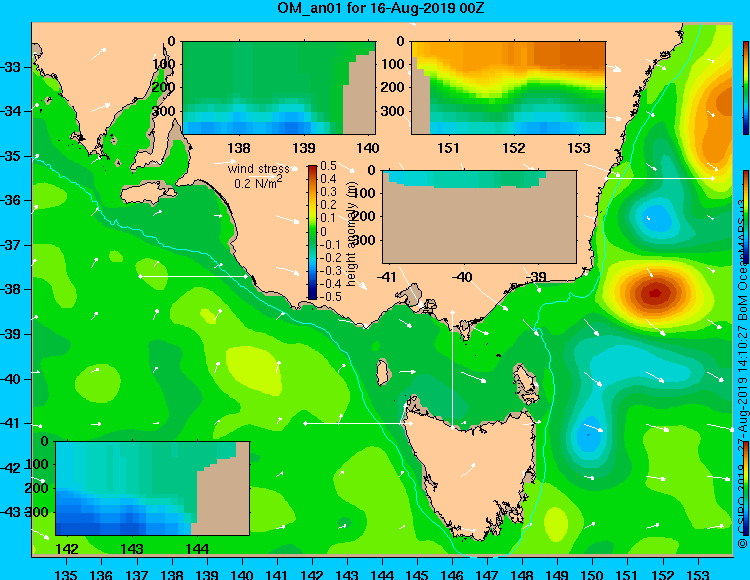Select longitude label 145 on bottom axis
The width and height of the screenshot is (750, 580).
click(x=417, y=574)
